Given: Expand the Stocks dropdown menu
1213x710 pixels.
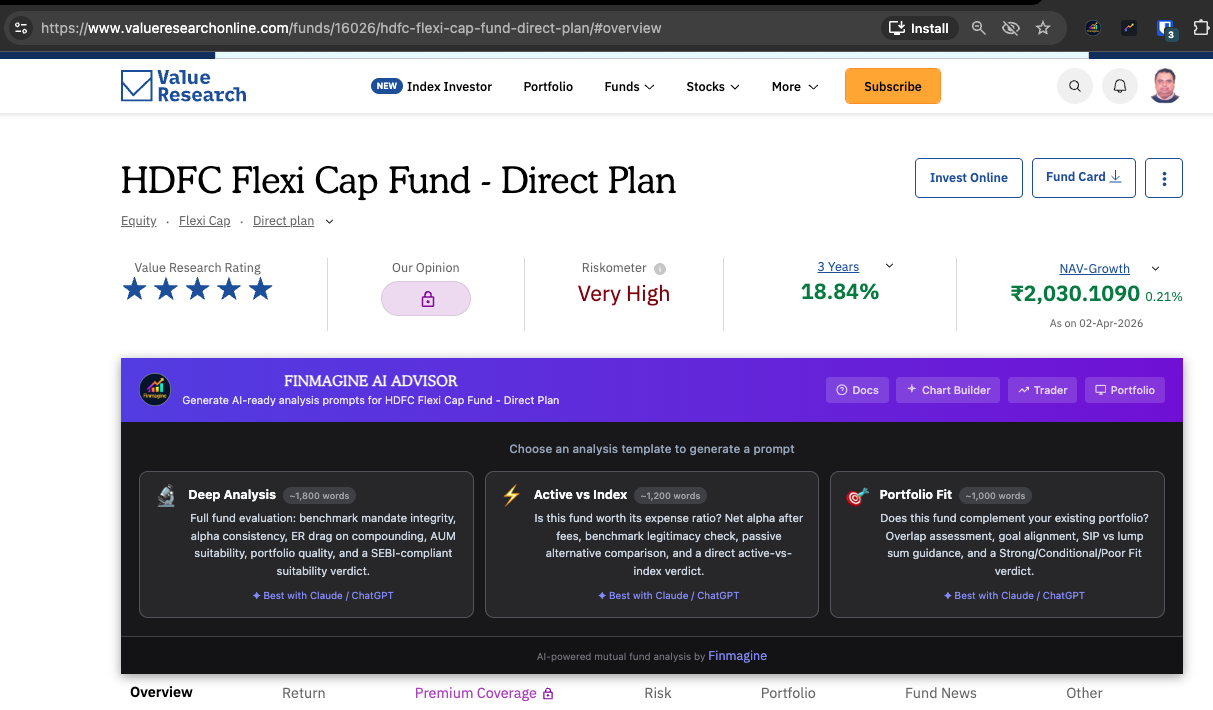Looking at the screenshot, I should pyautogui.click(x=713, y=87).
